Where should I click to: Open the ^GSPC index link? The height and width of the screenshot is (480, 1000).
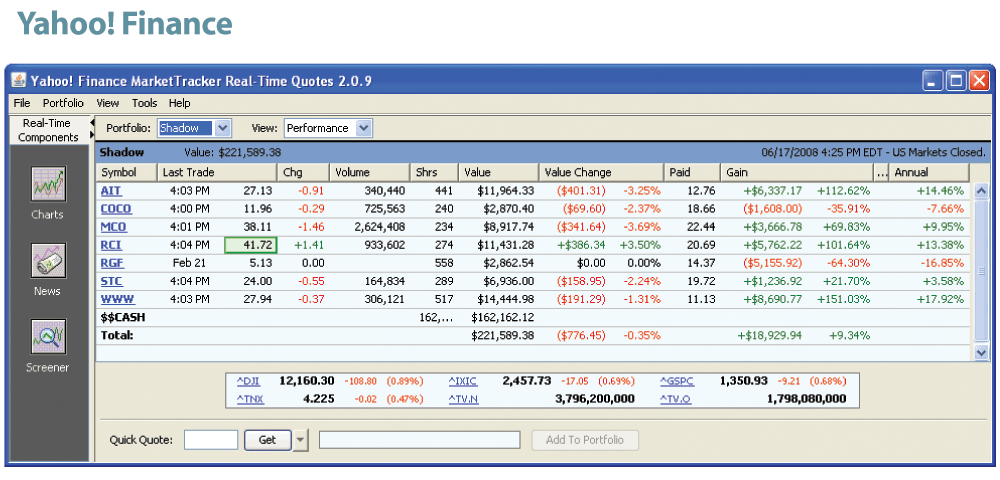coord(677,381)
